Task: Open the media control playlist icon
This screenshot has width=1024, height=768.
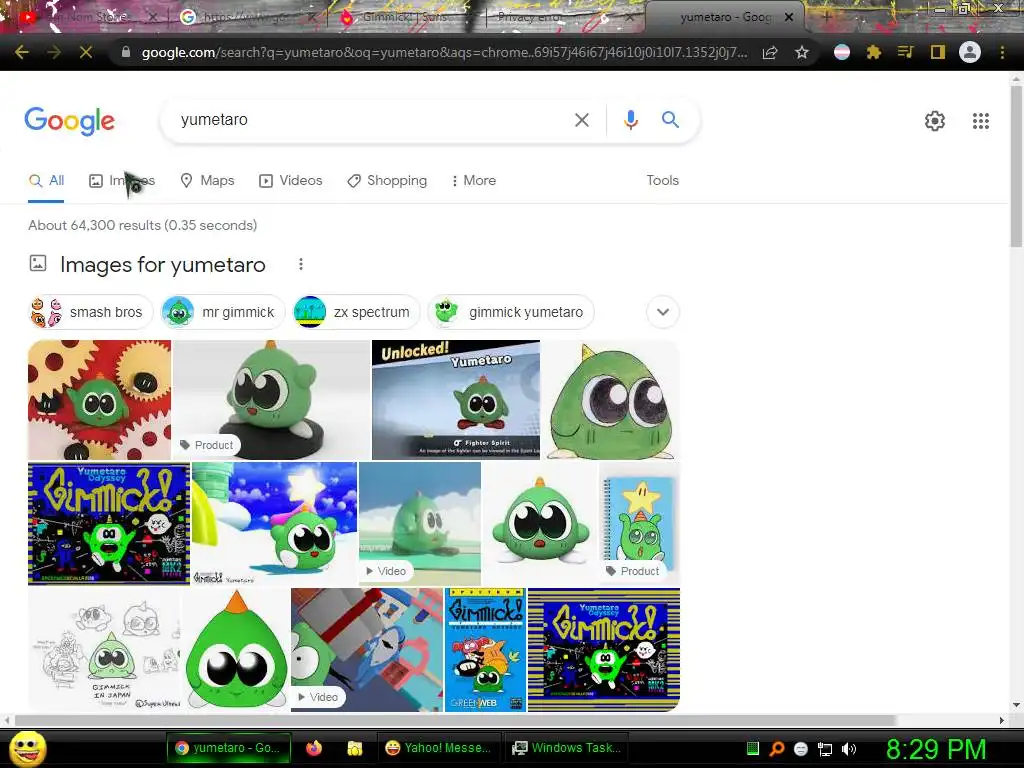Action: point(905,52)
